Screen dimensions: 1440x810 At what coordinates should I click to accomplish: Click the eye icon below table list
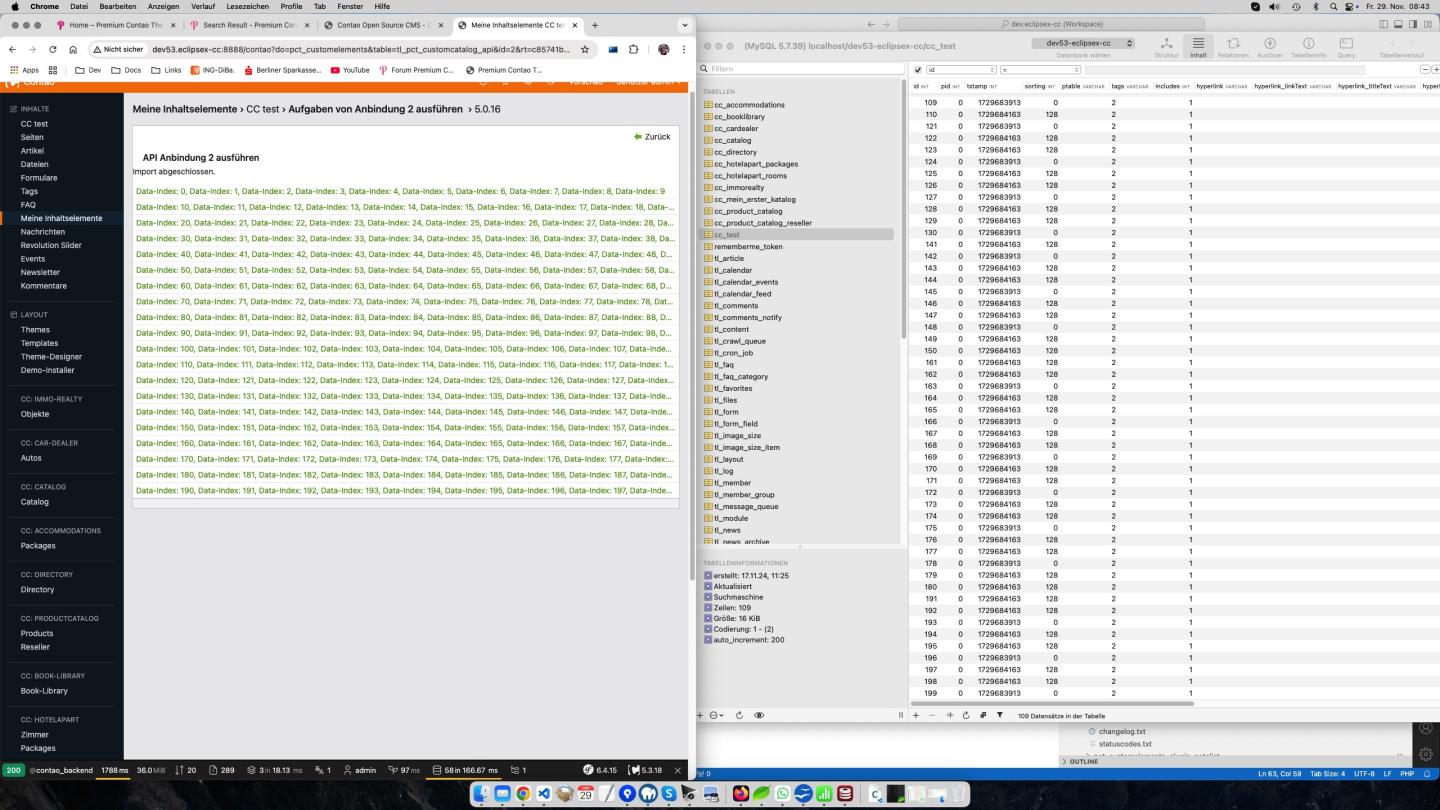759,715
